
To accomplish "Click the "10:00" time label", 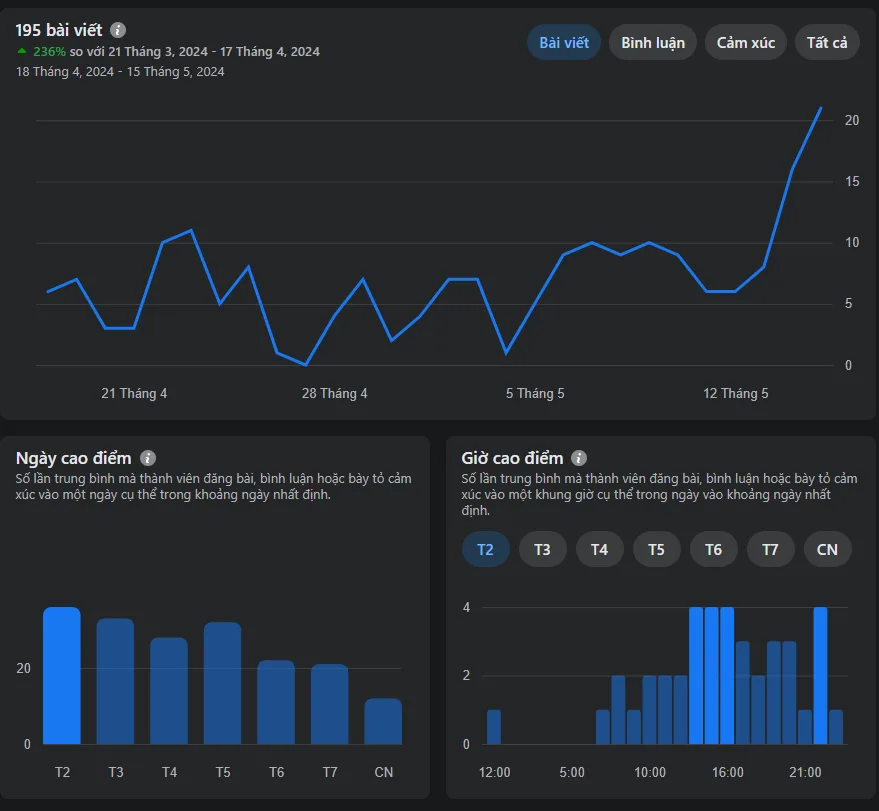I will pyautogui.click(x=650, y=772).
